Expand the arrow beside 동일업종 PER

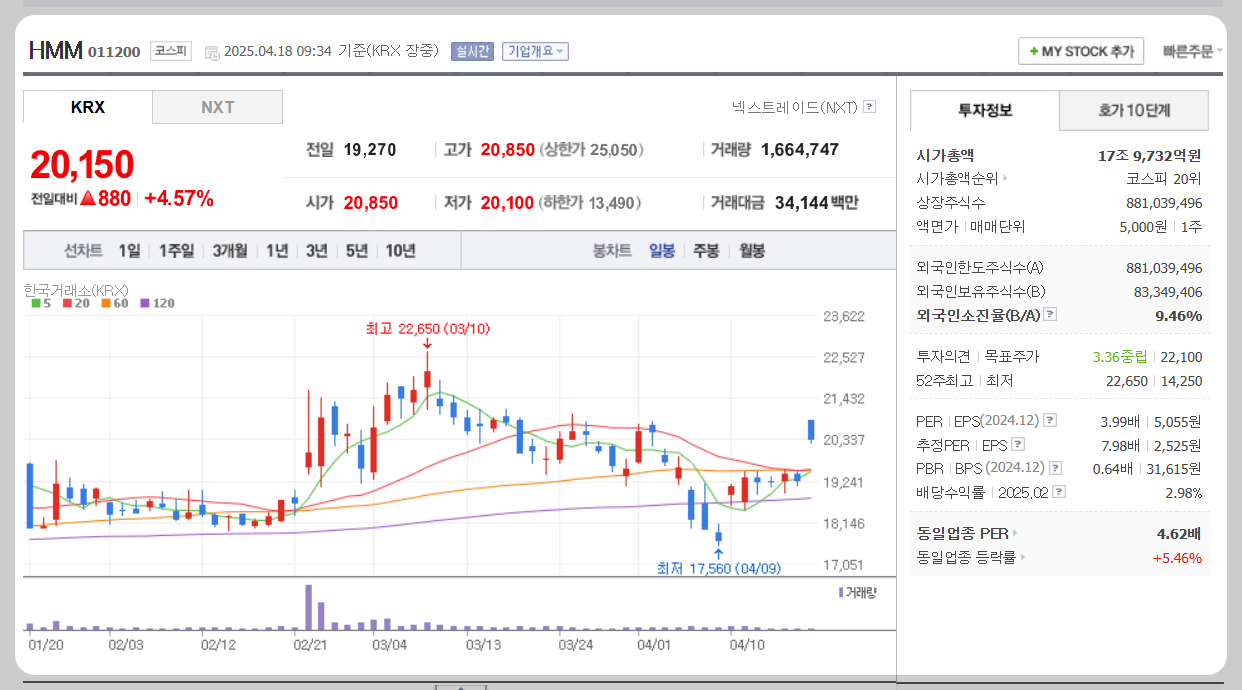(1015, 533)
